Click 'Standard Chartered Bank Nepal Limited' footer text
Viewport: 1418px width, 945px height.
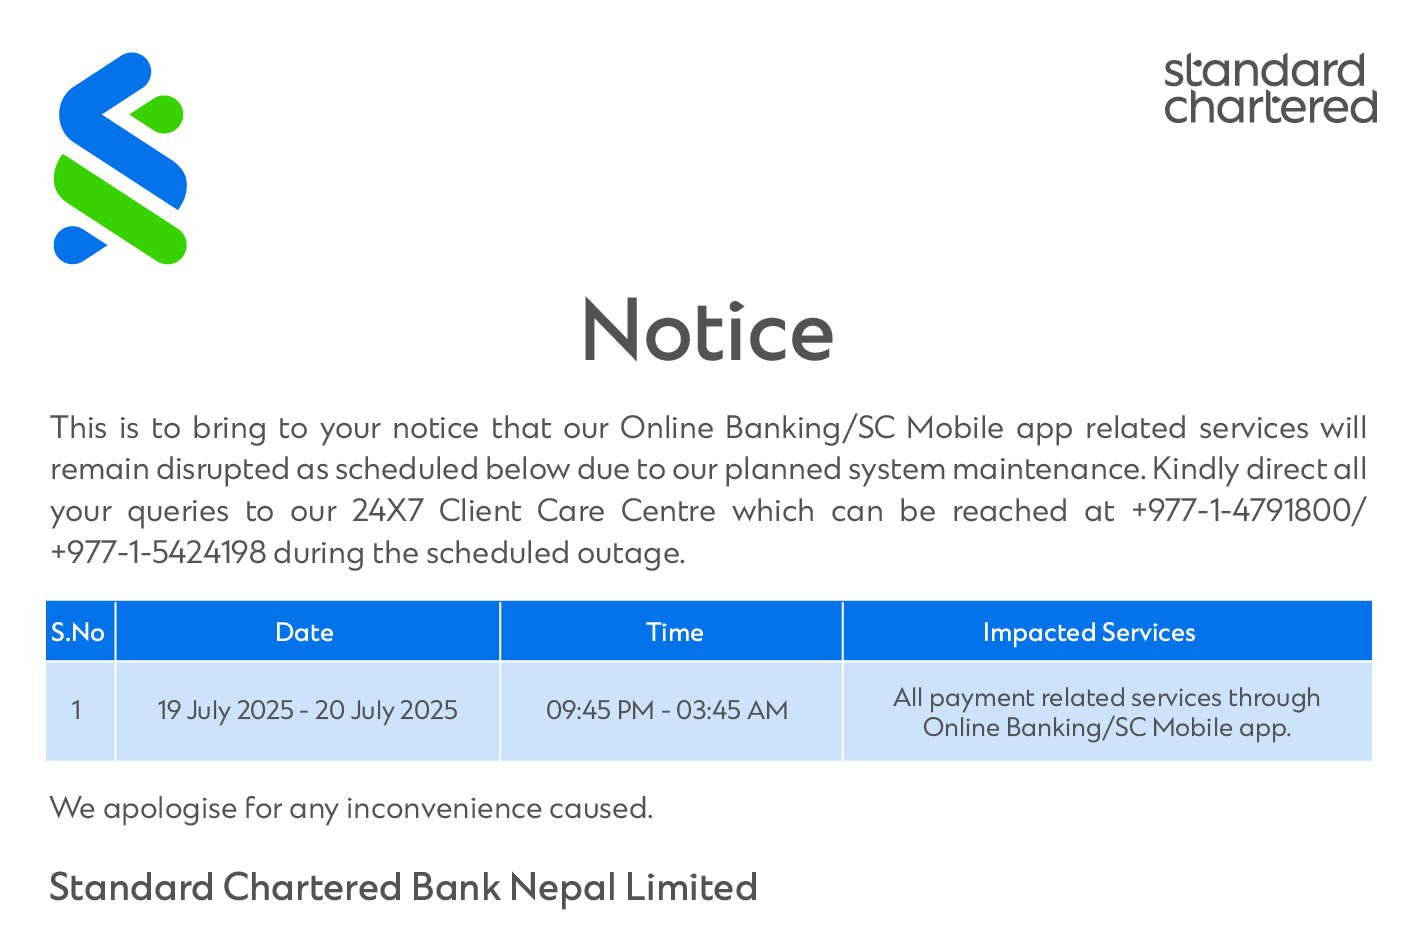[403, 887]
